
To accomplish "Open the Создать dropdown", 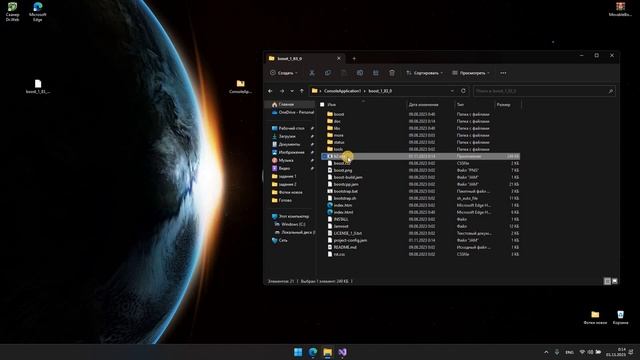I will [284, 73].
